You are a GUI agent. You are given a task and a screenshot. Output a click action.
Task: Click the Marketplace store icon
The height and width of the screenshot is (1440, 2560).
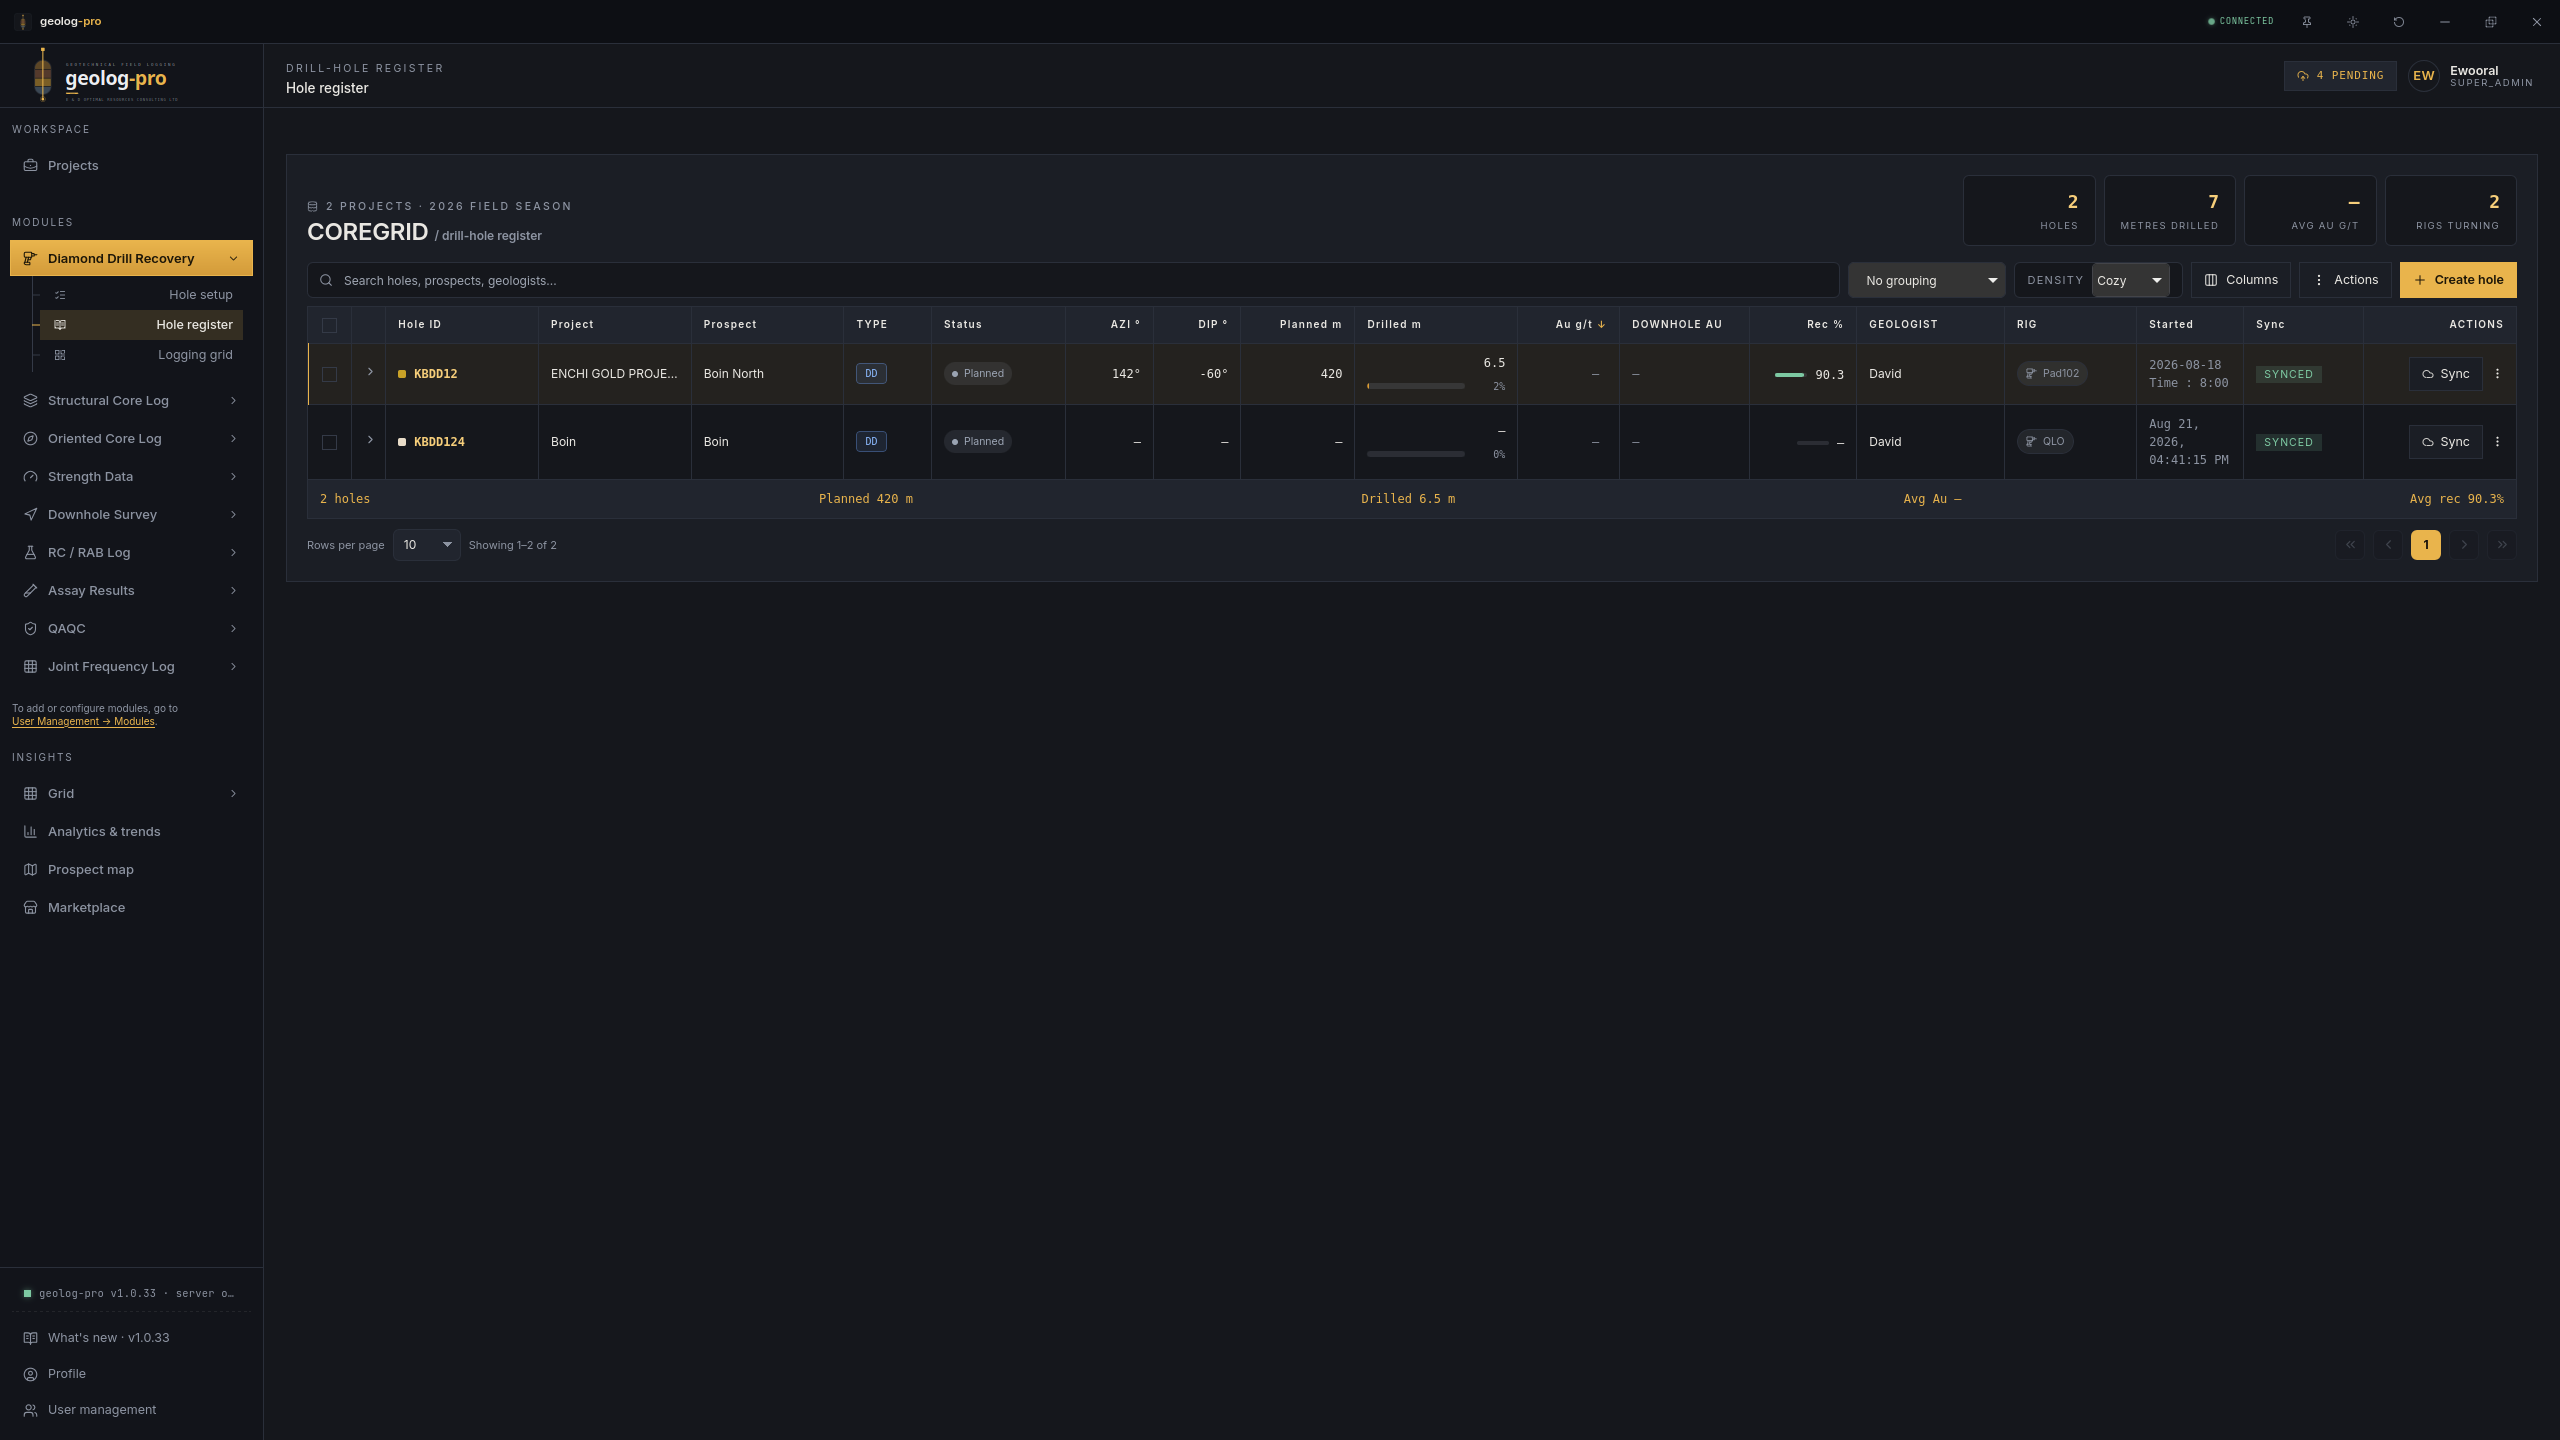coord(30,908)
